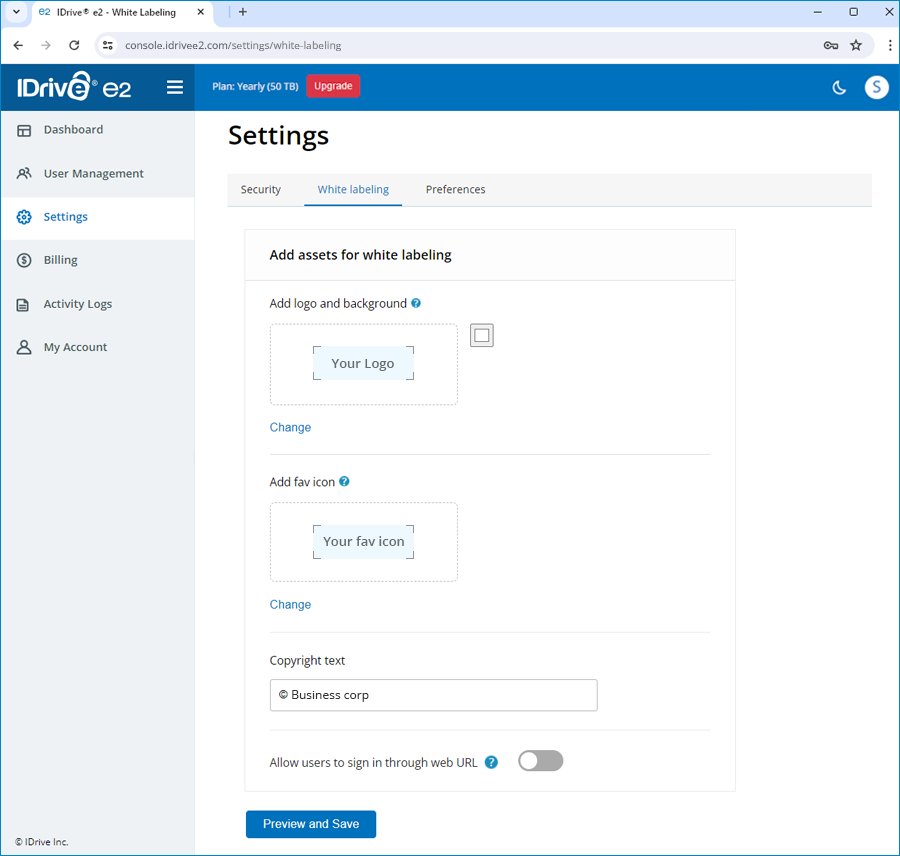Show help for Add fav icon

point(344,482)
